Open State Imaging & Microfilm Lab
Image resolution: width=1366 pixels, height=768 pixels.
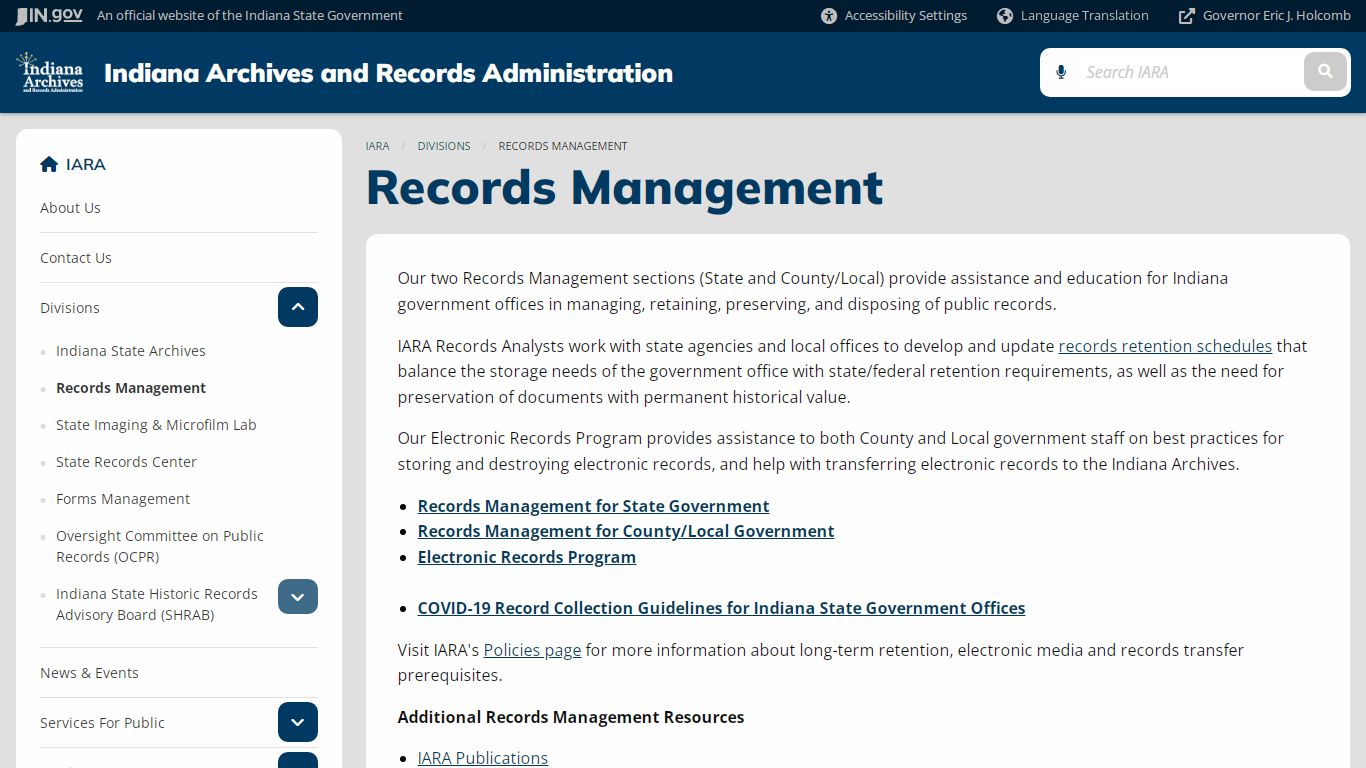(156, 425)
